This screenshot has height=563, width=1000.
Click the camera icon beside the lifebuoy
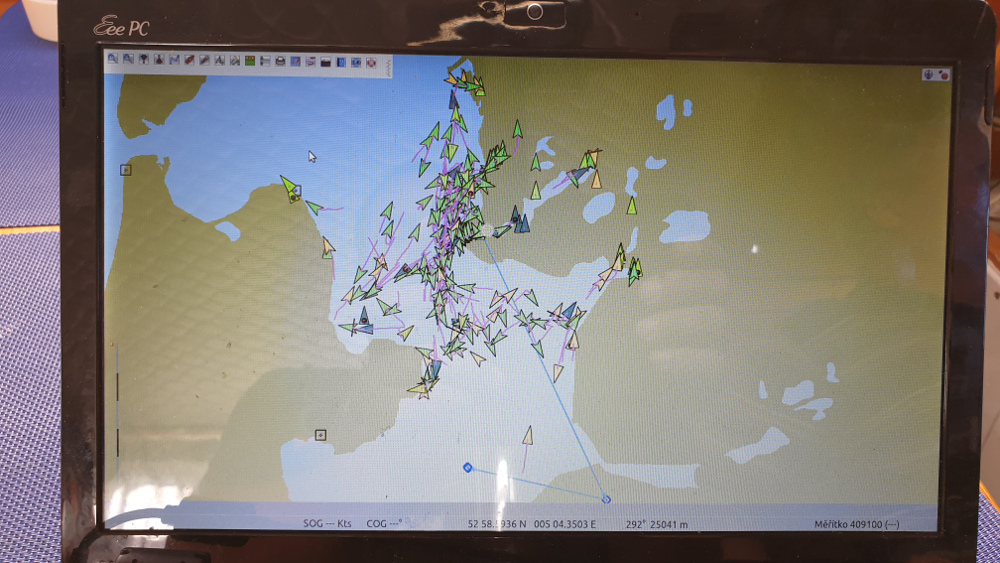(356, 62)
